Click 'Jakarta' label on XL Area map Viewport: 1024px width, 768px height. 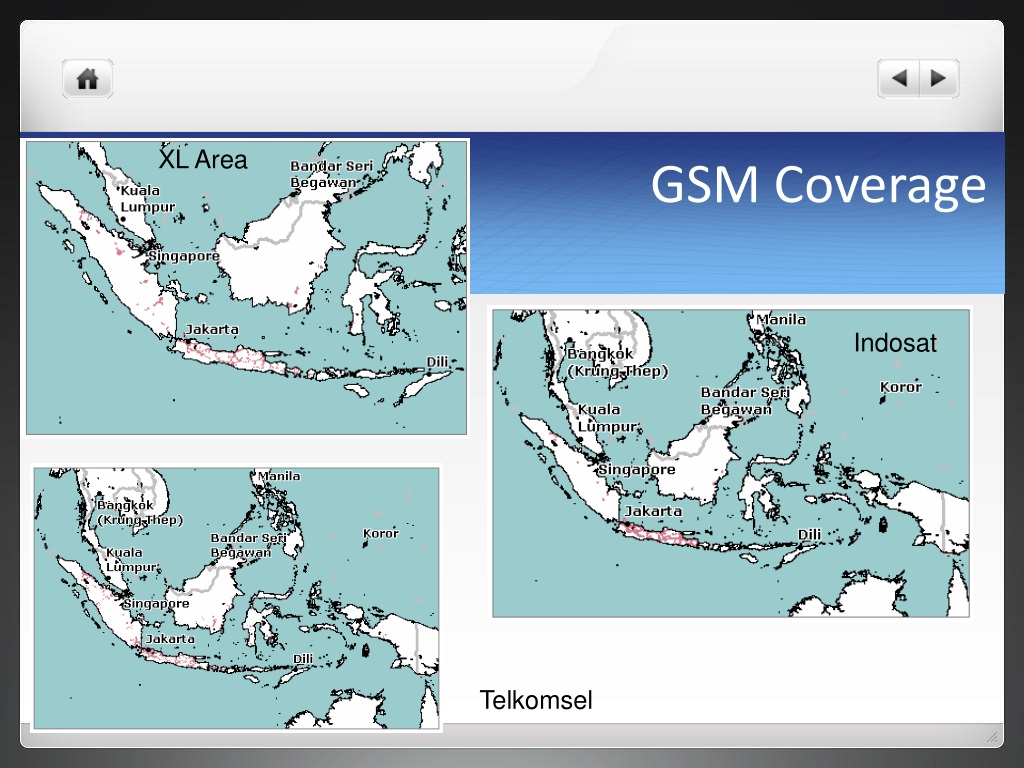pyautogui.click(x=212, y=329)
